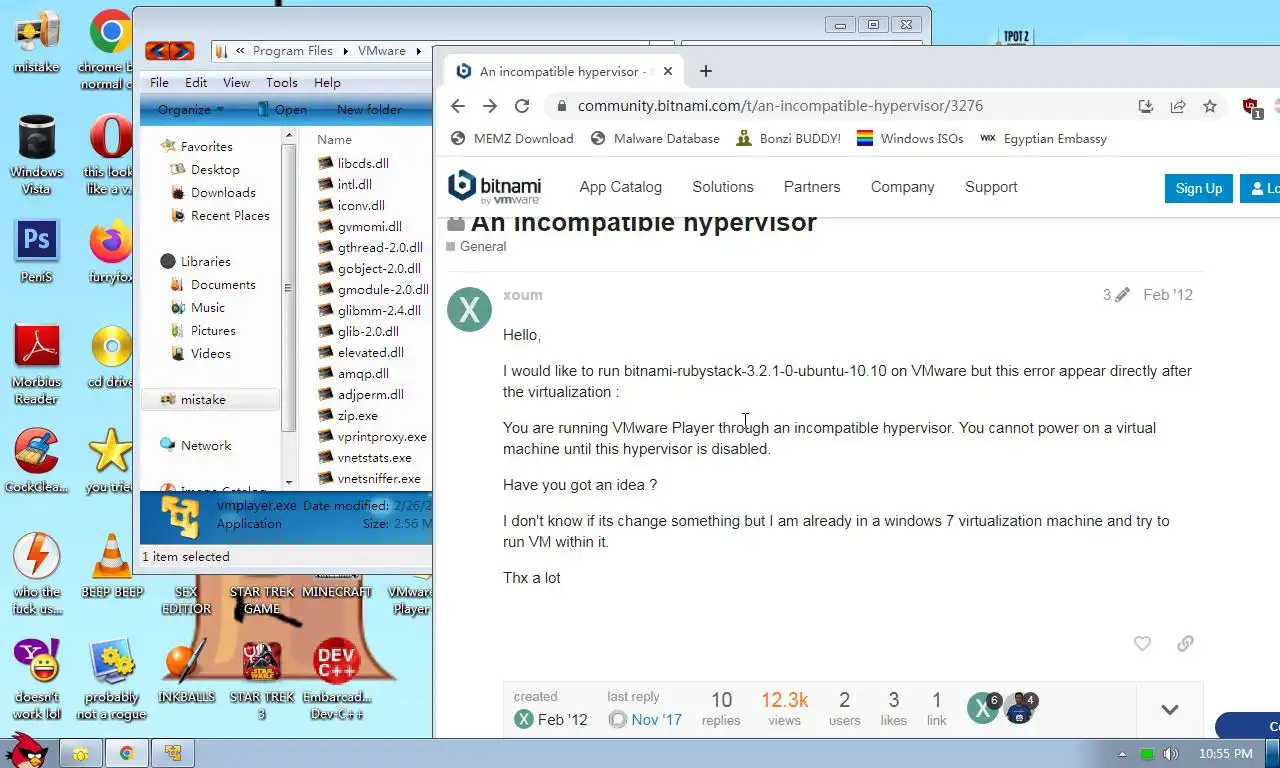Open Edit menu in Explorer window
Viewport: 1280px width, 768px height.
(x=196, y=83)
